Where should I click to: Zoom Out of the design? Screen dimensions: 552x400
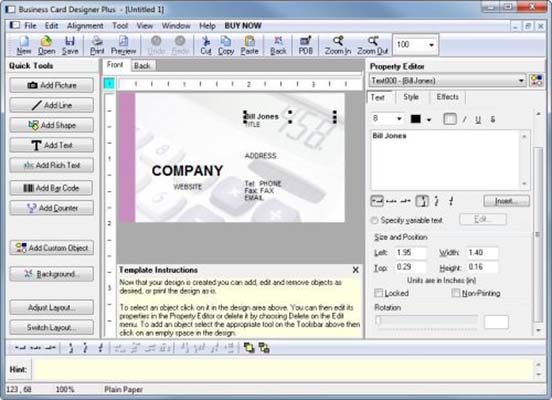372,45
